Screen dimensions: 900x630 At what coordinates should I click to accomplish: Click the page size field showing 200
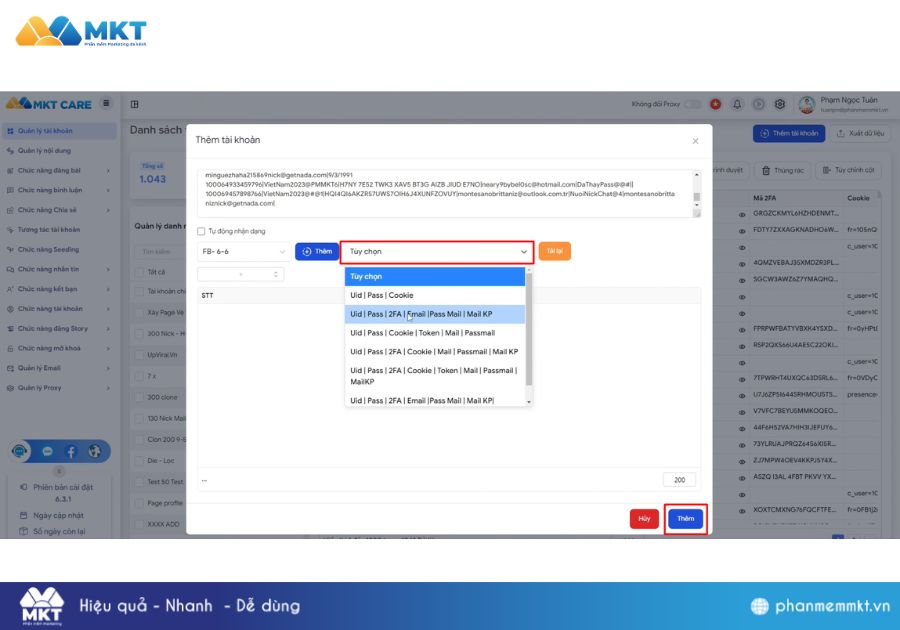(x=679, y=480)
